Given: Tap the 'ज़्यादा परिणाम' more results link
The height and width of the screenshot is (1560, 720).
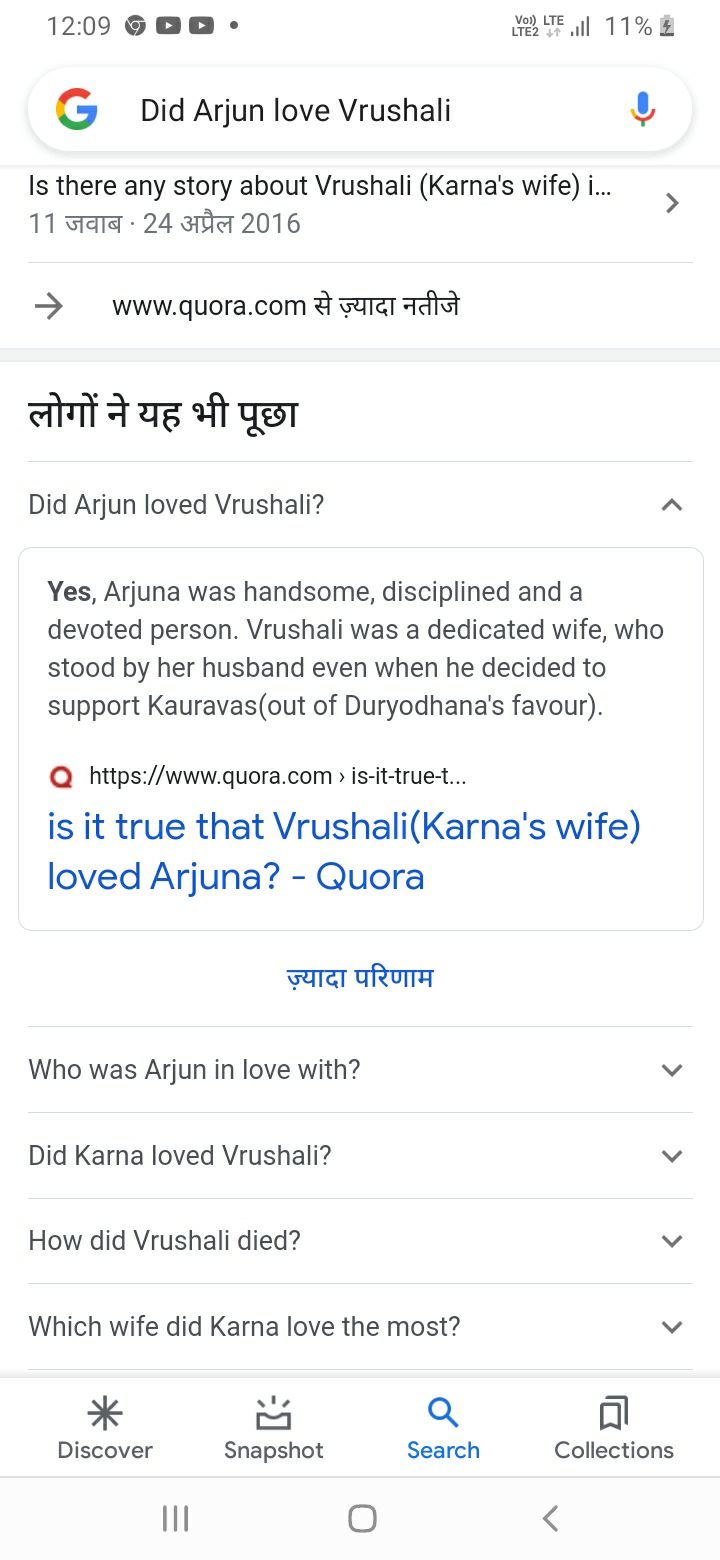Looking at the screenshot, I should [360, 977].
